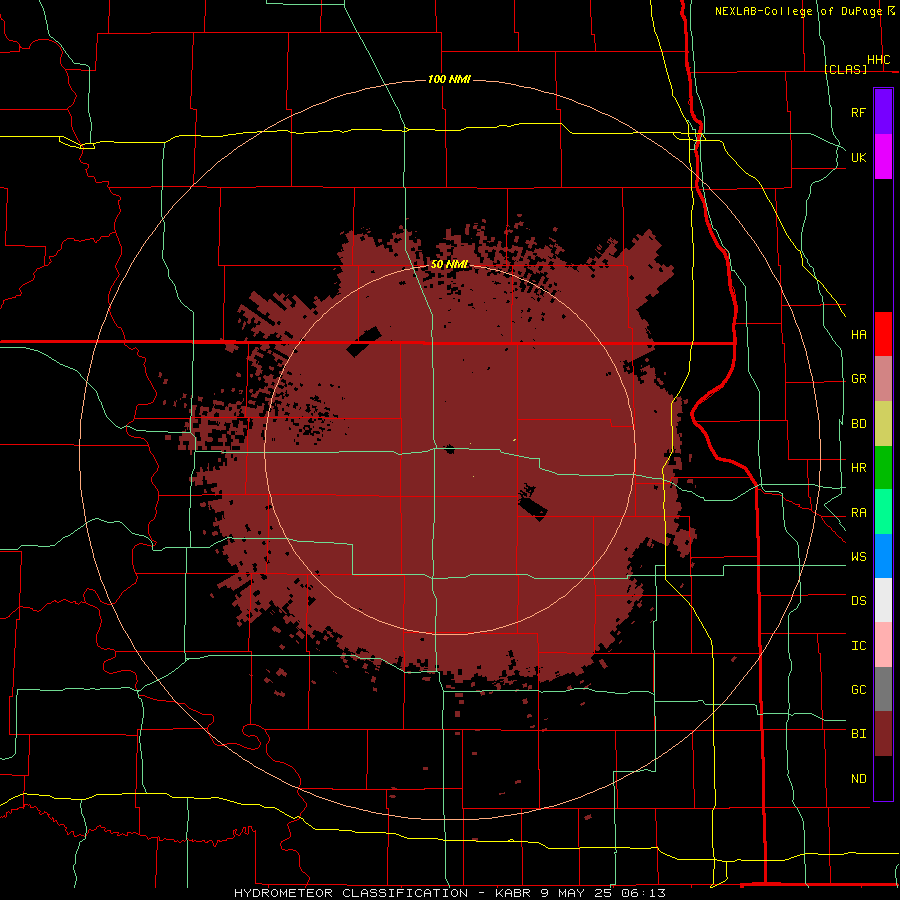This screenshot has width=900, height=900.
Task: Click the "ND" legend label
Action: [x=858, y=779]
